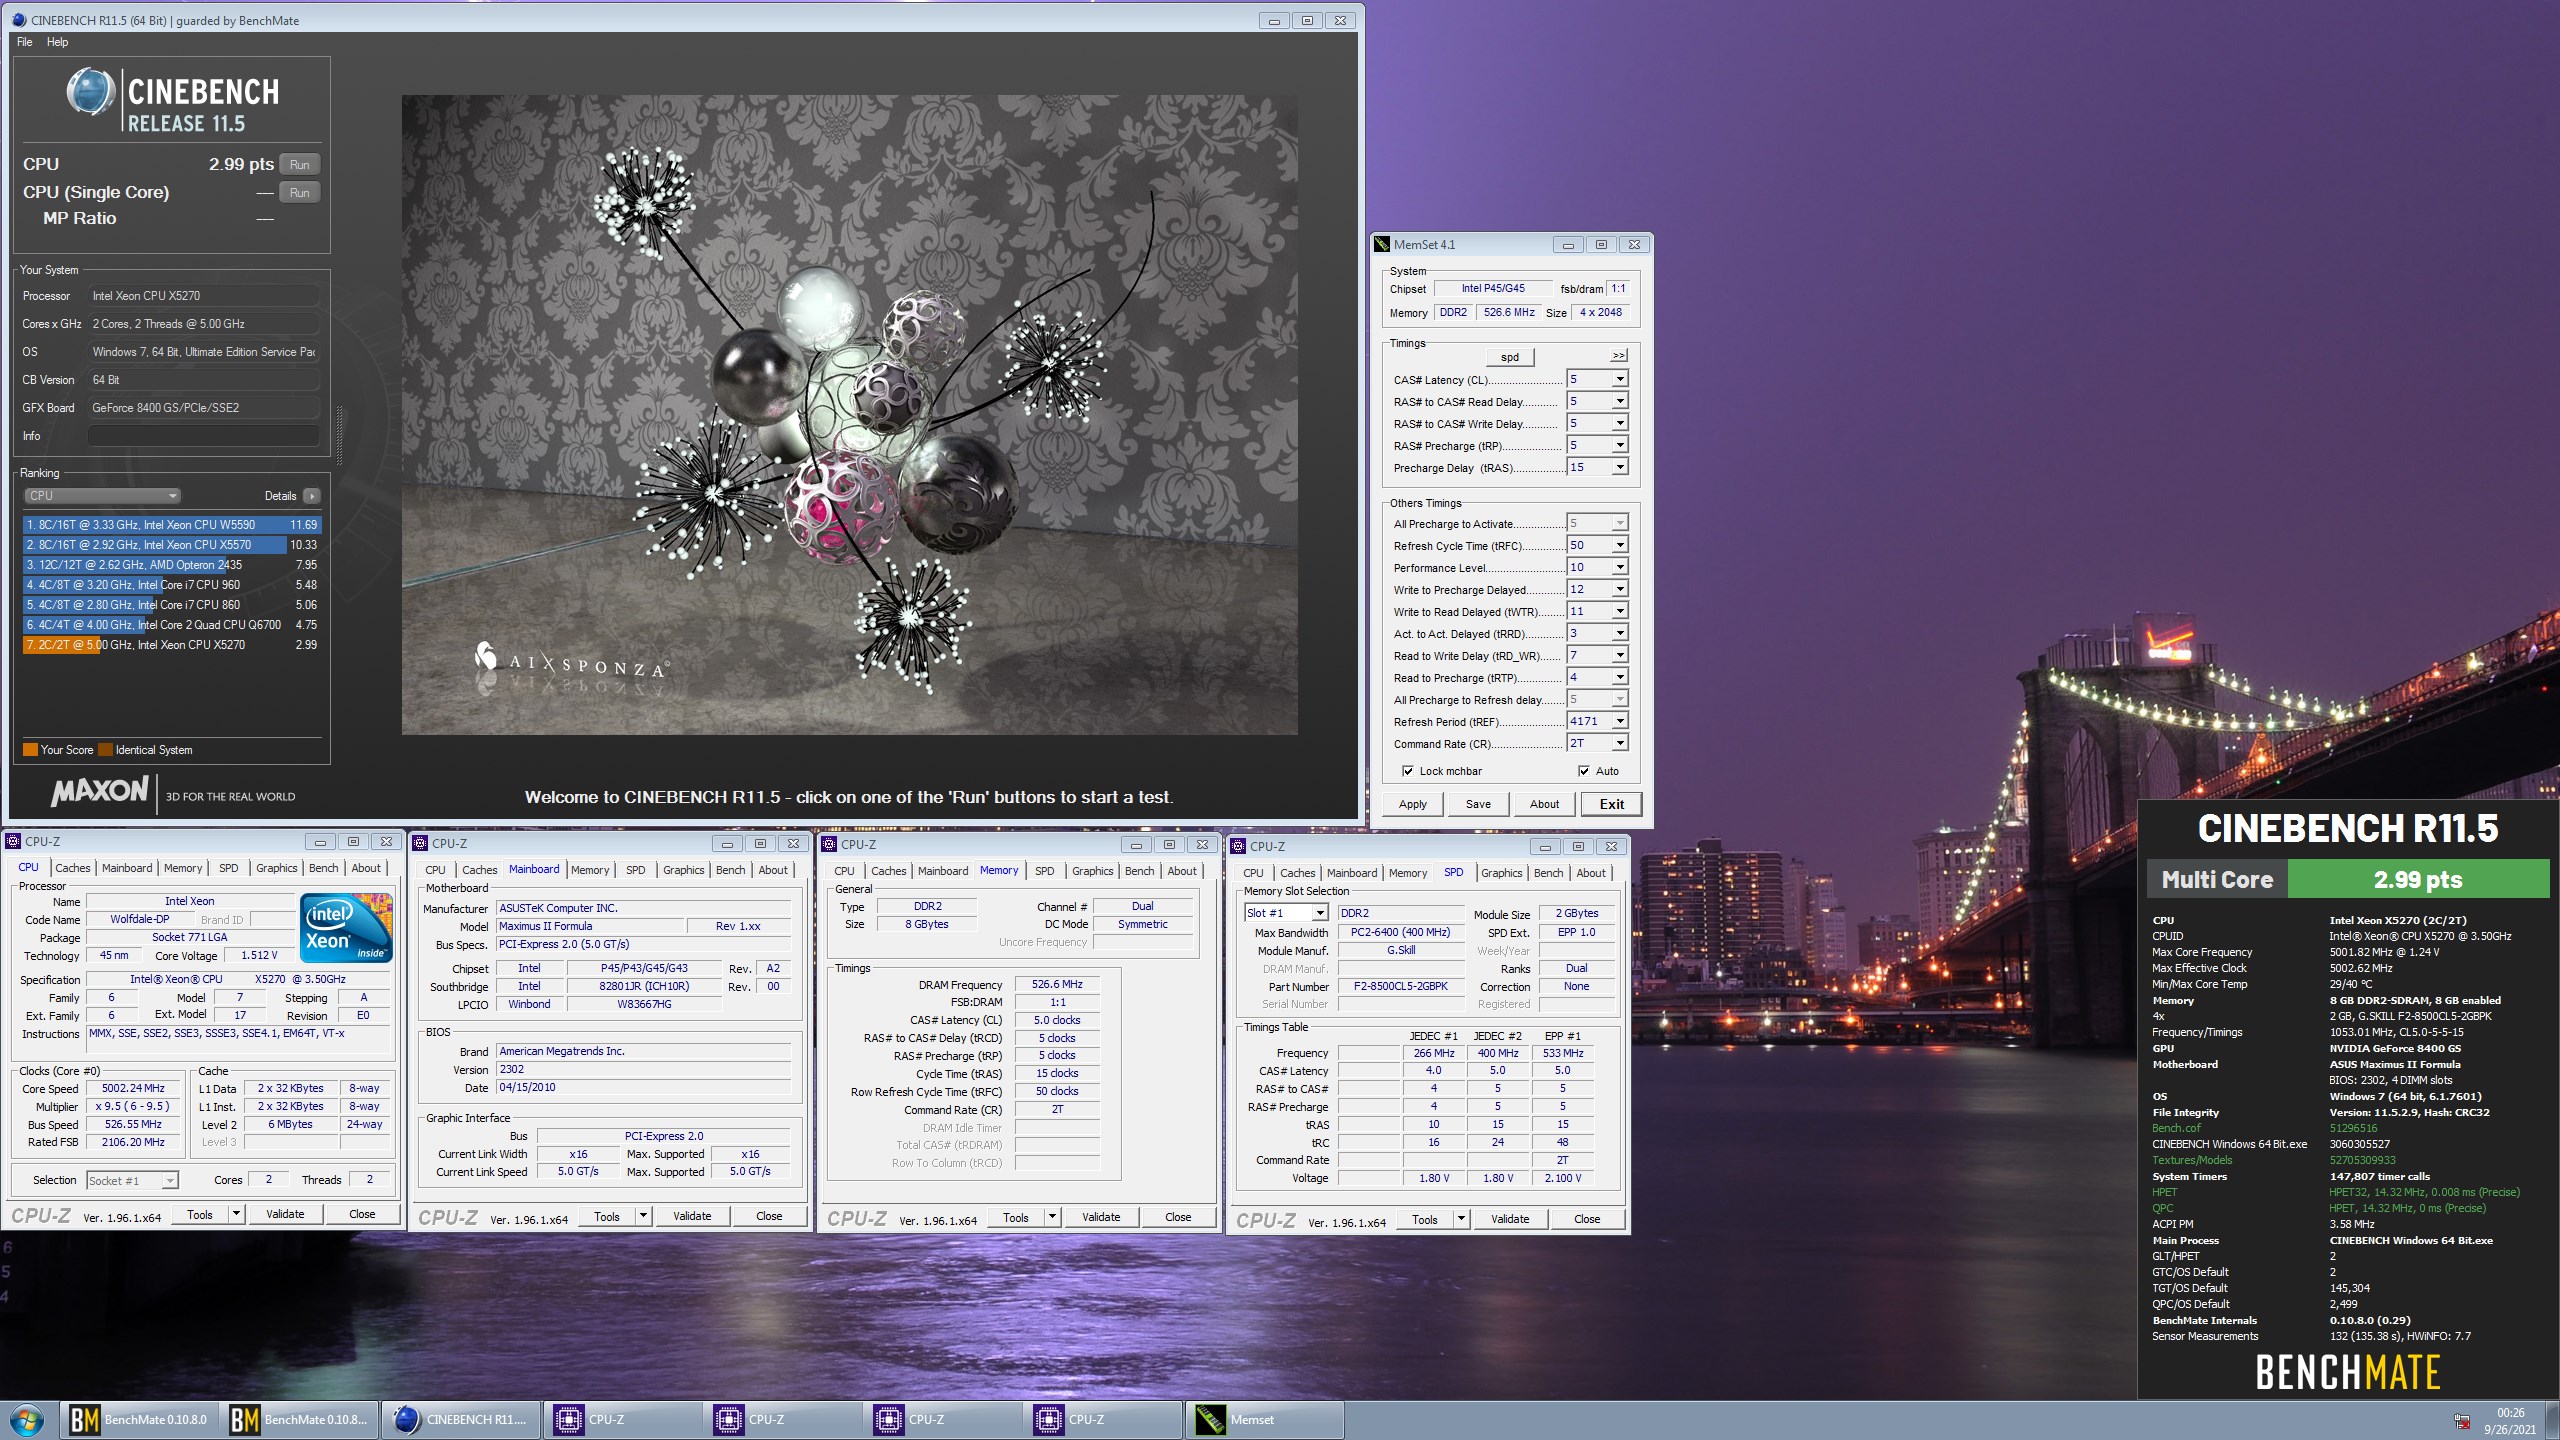The image size is (2560, 1440).
Task: Select ranking row Intel Xeon CPU X5270
Action: point(171,645)
